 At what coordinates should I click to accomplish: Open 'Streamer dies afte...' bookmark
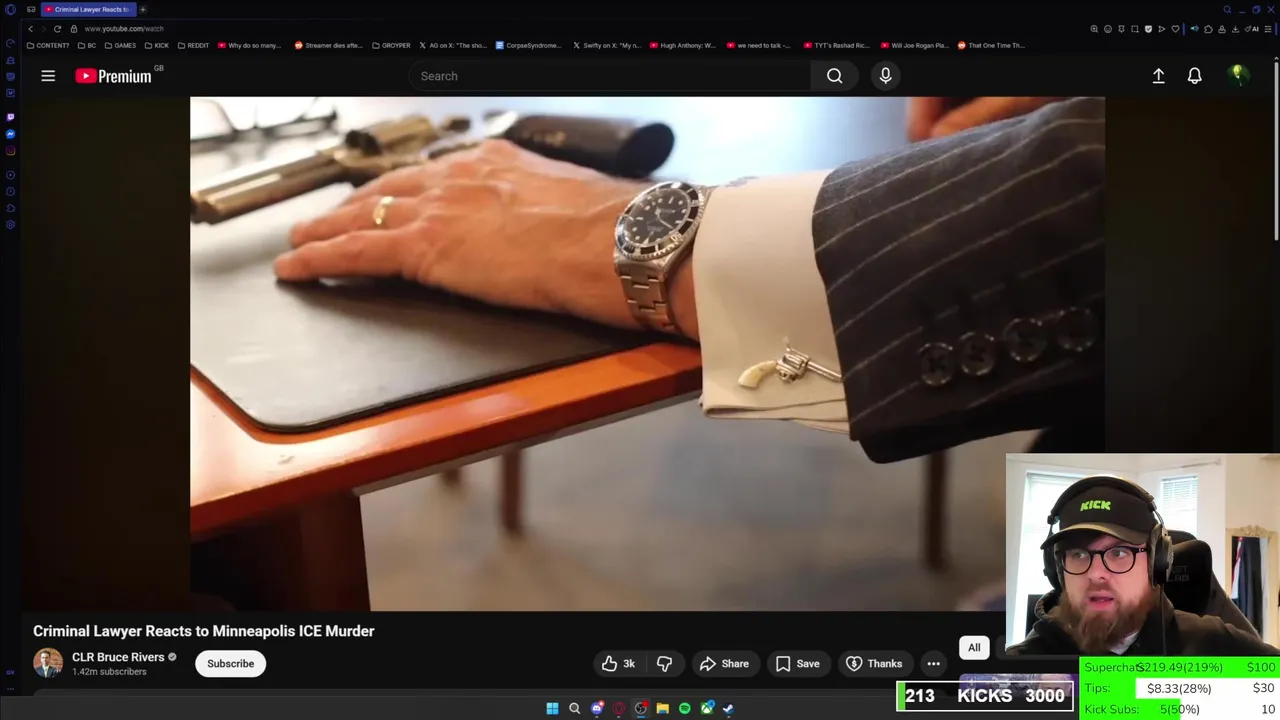tap(328, 45)
